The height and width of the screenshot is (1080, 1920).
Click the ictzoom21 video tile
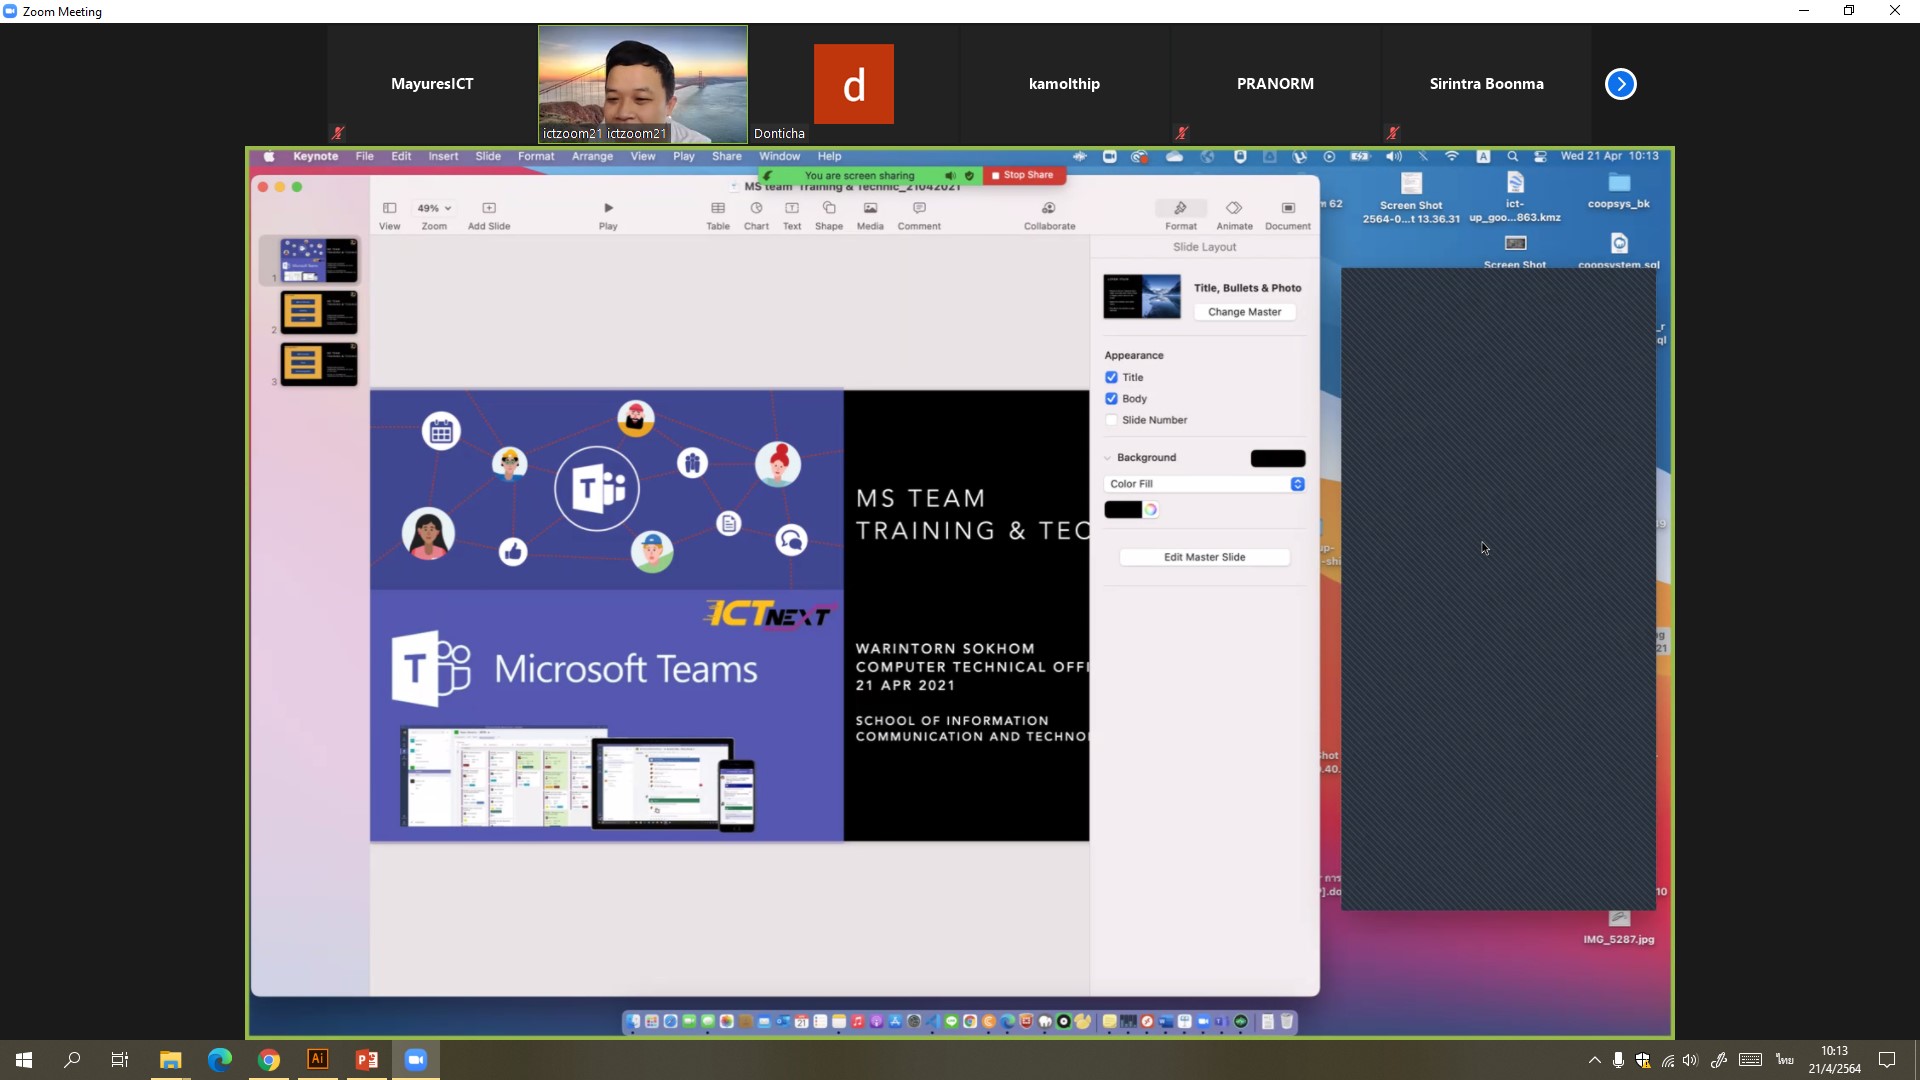coord(643,84)
